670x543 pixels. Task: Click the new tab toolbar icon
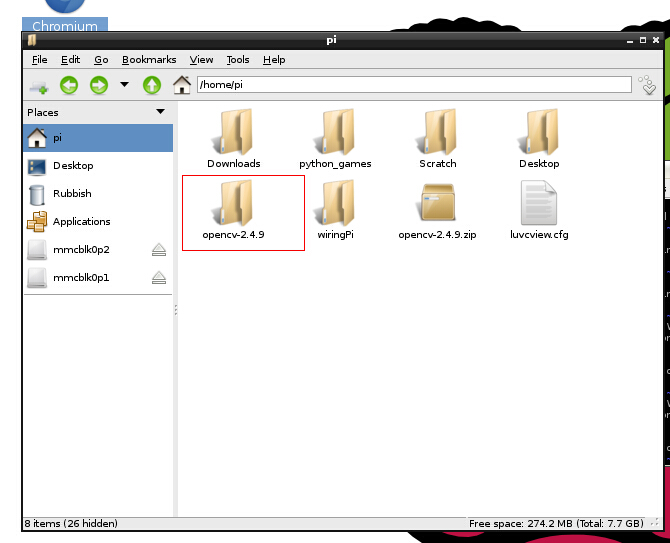click(x=38, y=86)
